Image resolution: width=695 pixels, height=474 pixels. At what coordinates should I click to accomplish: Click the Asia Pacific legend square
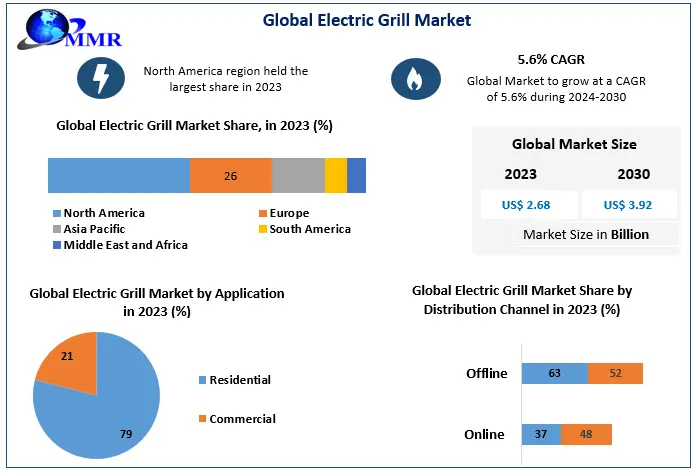[56, 229]
